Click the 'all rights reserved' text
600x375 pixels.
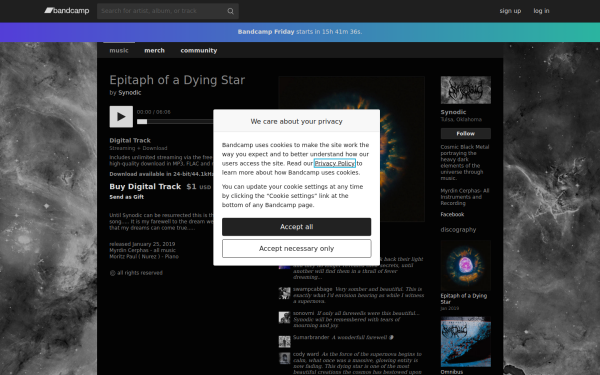(136, 273)
